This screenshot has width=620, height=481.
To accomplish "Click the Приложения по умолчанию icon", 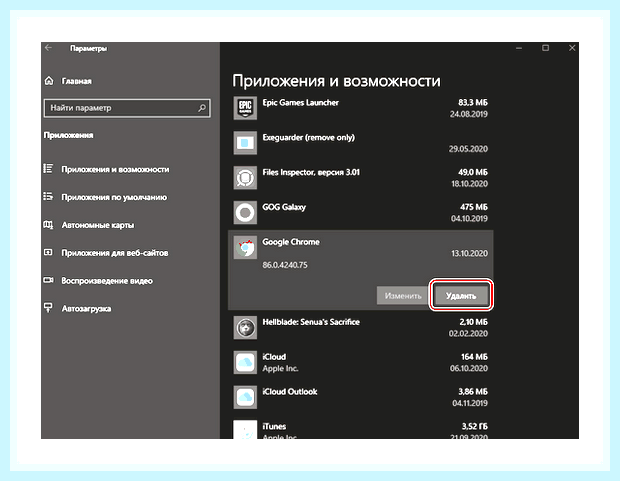I will click(x=48, y=197).
